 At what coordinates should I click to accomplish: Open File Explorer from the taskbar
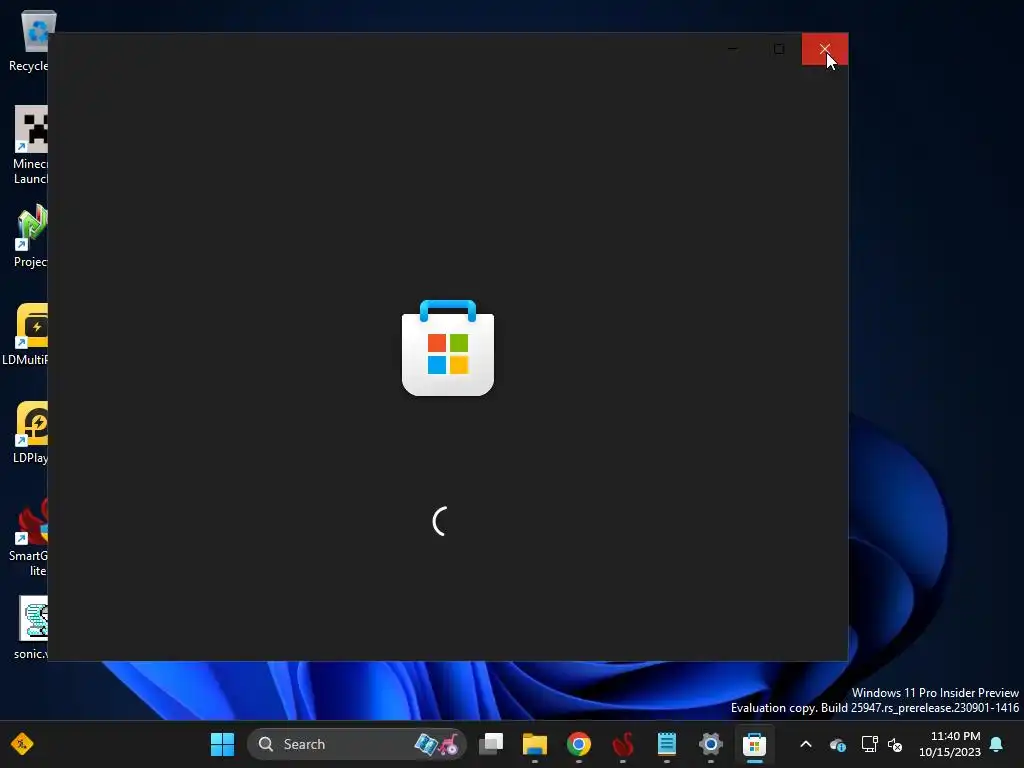(x=535, y=744)
